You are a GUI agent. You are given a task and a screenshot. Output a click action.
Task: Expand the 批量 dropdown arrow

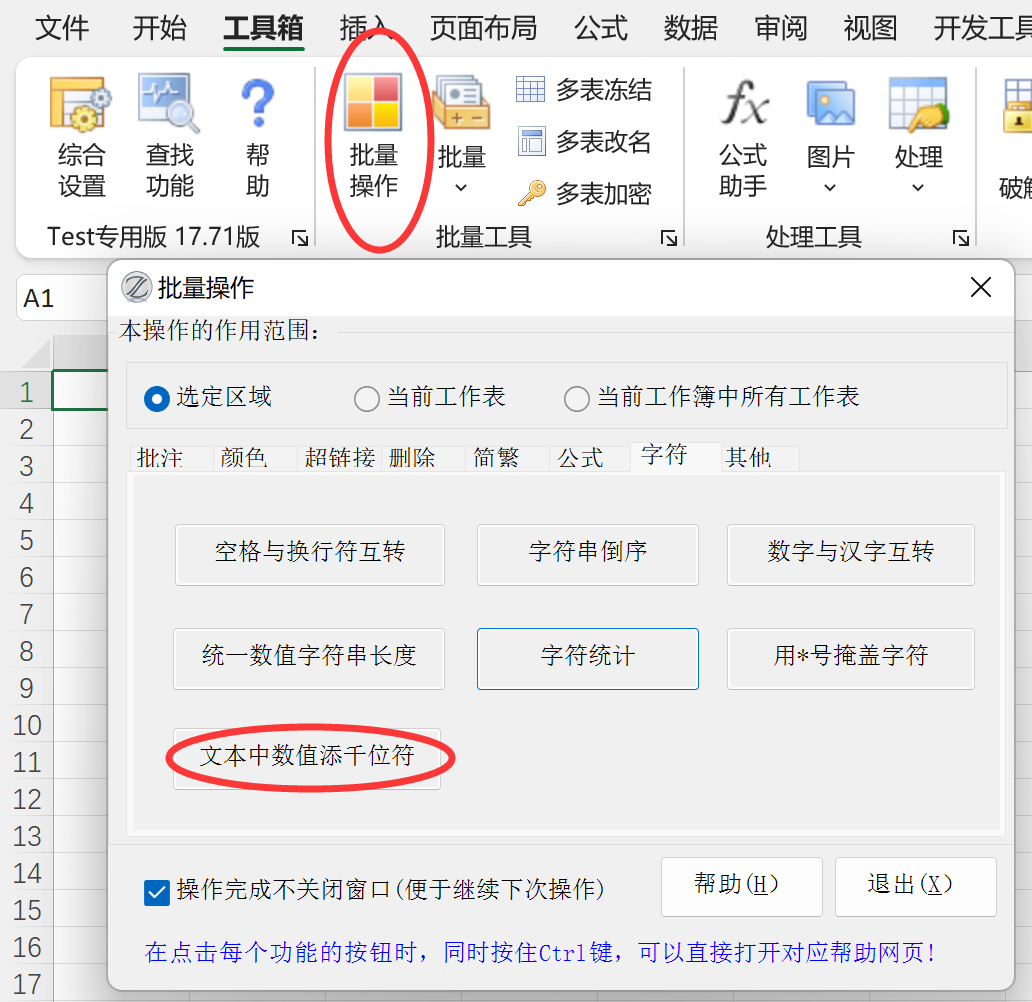click(461, 187)
